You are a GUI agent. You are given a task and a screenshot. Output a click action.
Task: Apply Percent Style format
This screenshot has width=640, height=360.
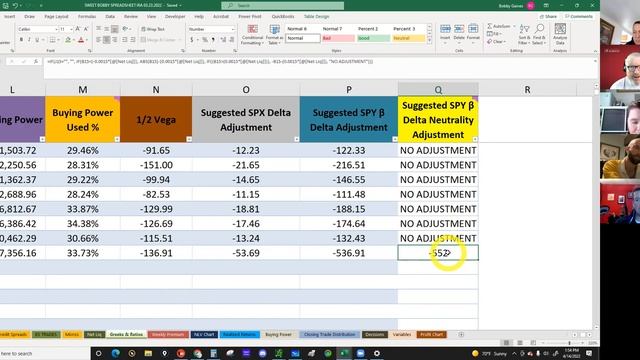pyautogui.click(x=205, y=40)
